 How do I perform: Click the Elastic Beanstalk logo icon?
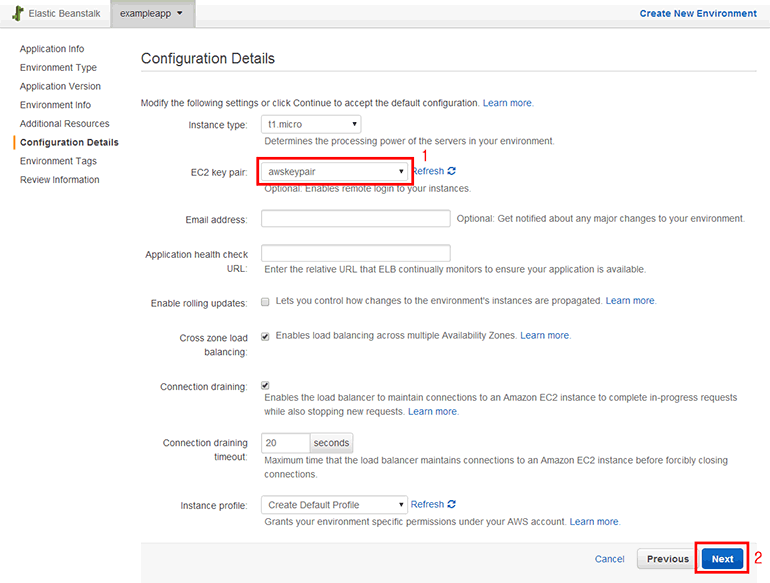pyautogui.click(x=17, y=13)
